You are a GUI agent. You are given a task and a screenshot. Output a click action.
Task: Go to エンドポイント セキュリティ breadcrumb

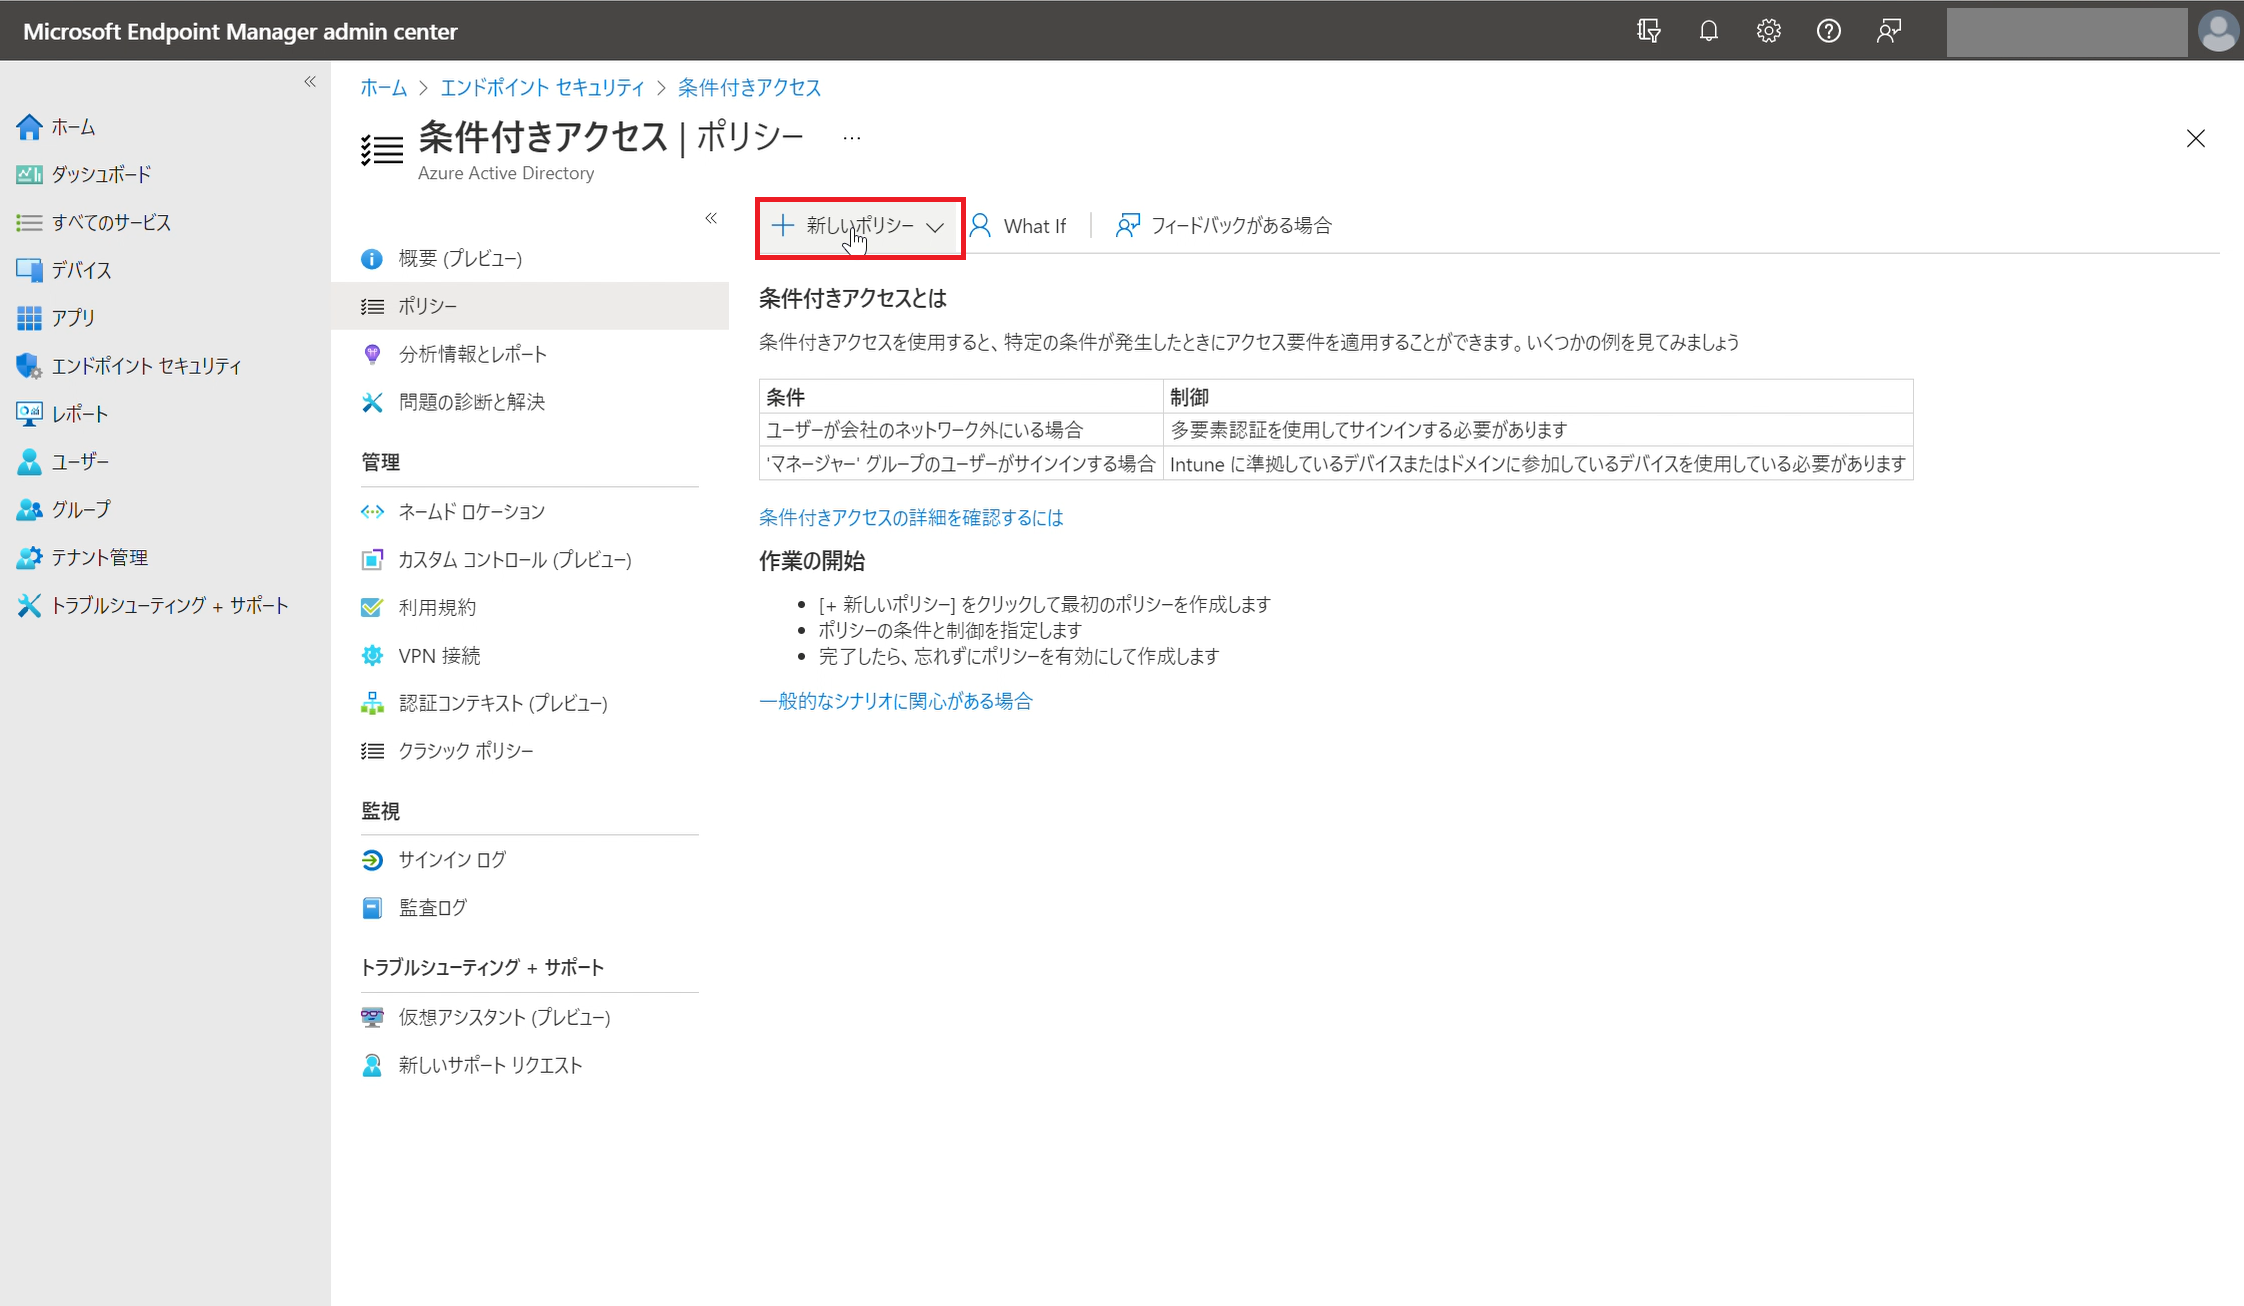pyautogui.click(x=543, y=88)
